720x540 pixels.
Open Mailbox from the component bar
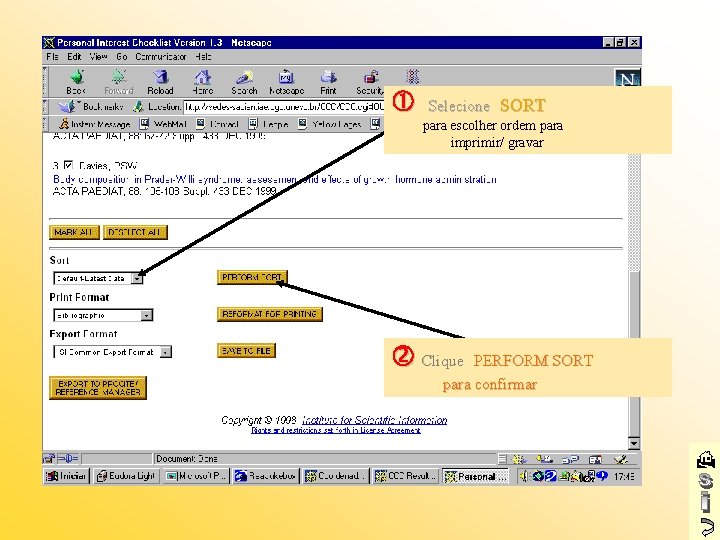point(545,459)
